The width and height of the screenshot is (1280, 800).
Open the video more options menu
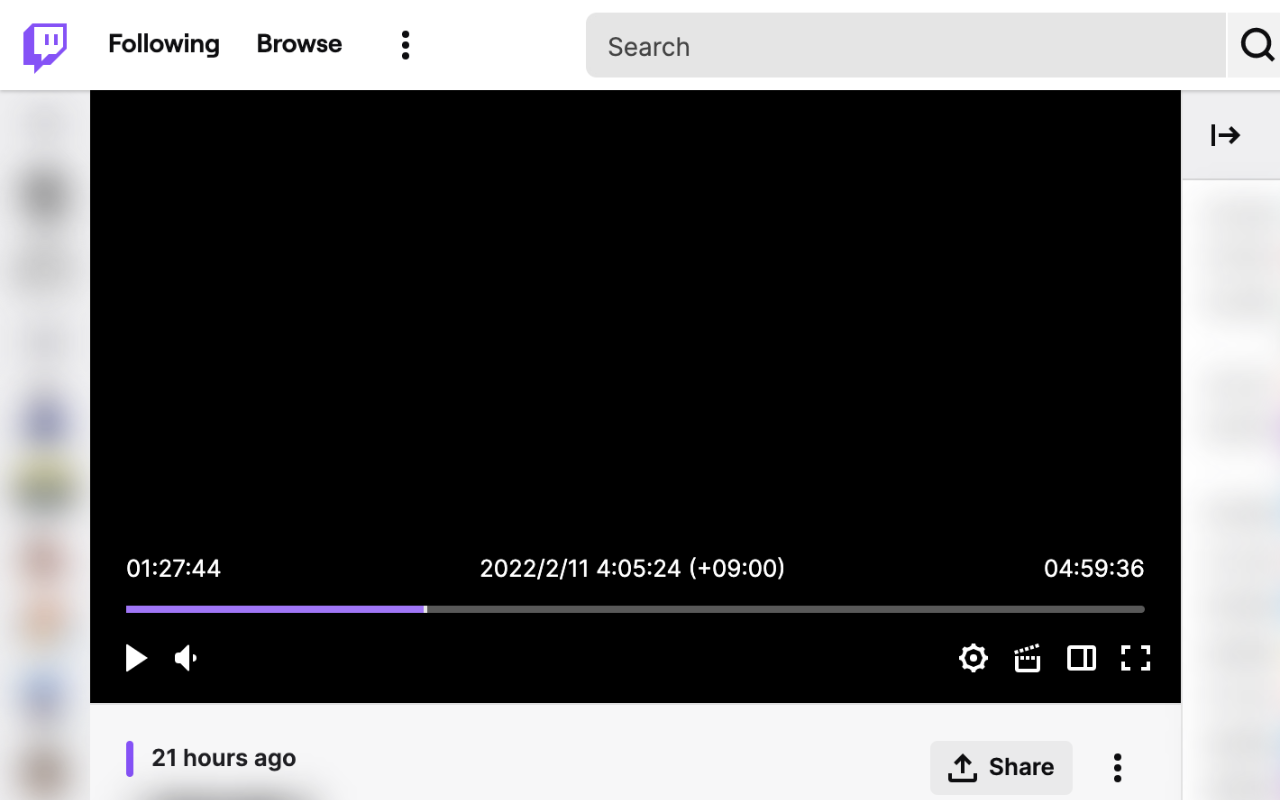coord(1117,767)
